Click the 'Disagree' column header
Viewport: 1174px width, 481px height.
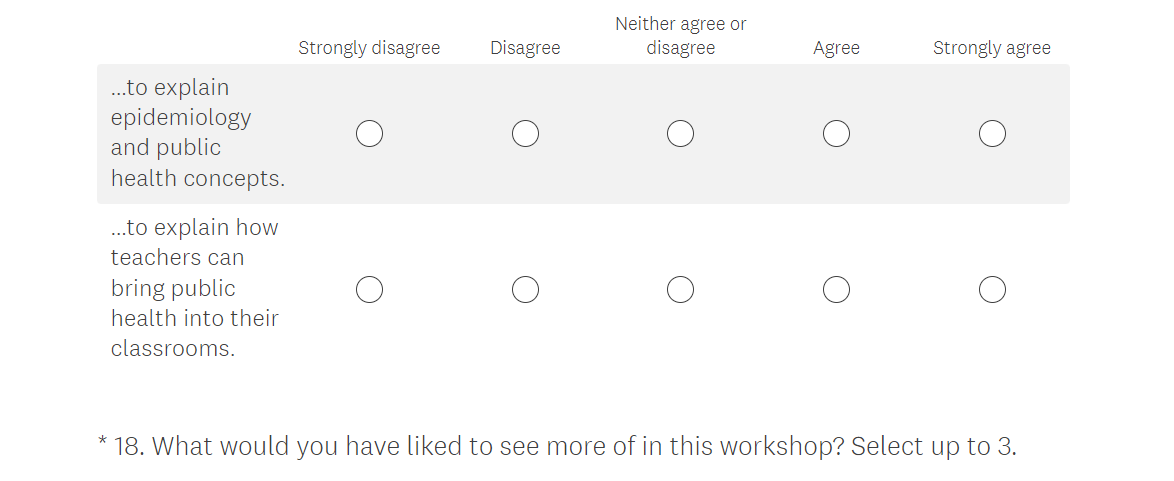[x=525, y=48]
